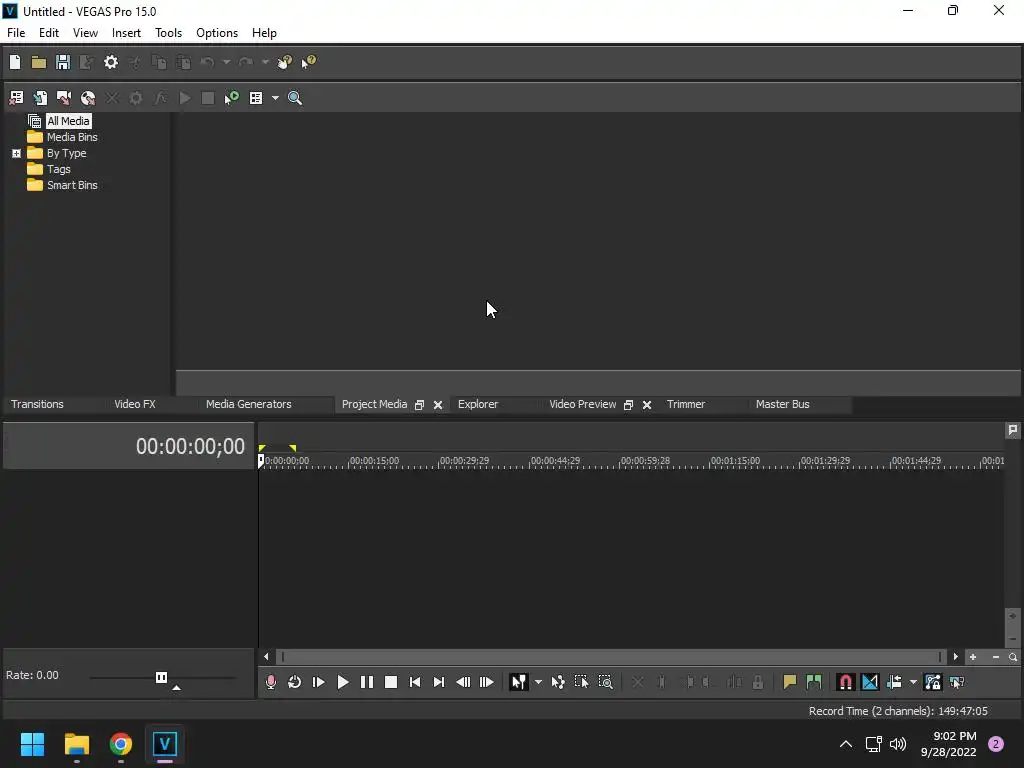Open the File menu
The image size is (1024, 768).
[x=16, y=33]
